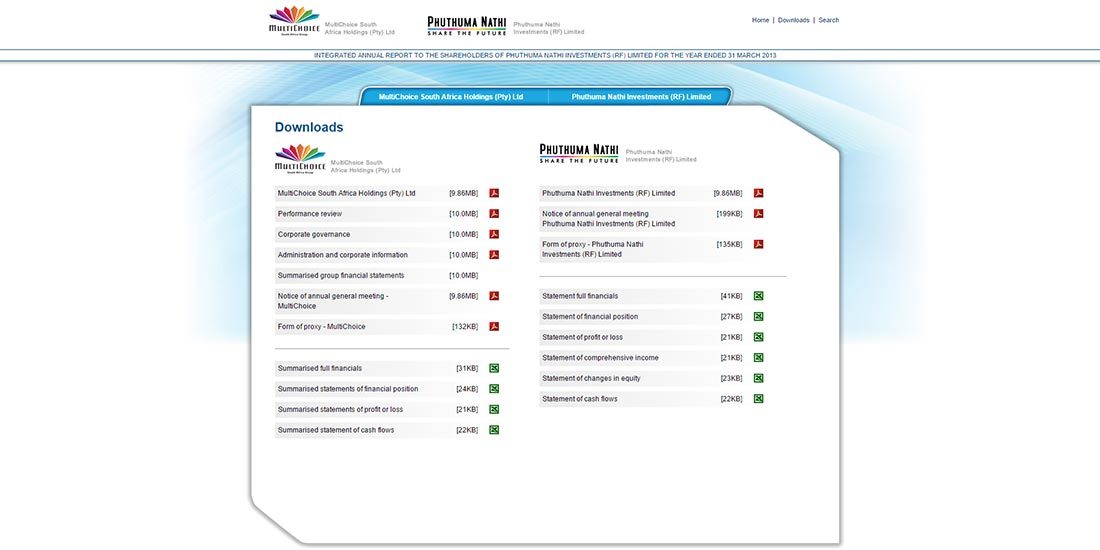Open Corporate governance download link
This screenshot has height=550, width=1100.
[x=314, y=234]
